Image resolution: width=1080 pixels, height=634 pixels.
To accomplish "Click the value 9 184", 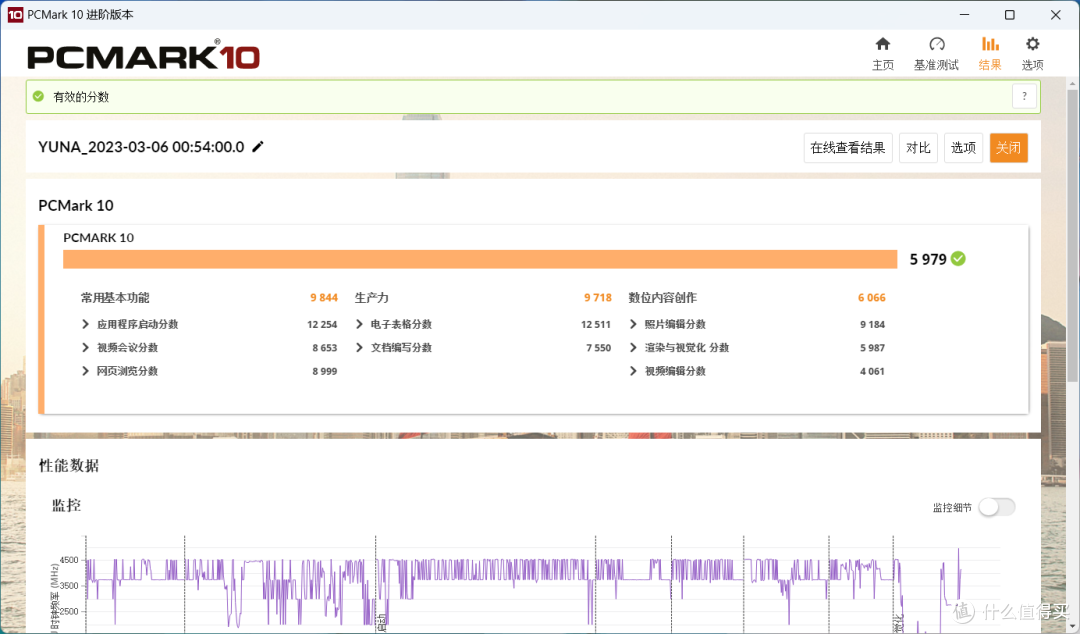I will click(872, 325).
